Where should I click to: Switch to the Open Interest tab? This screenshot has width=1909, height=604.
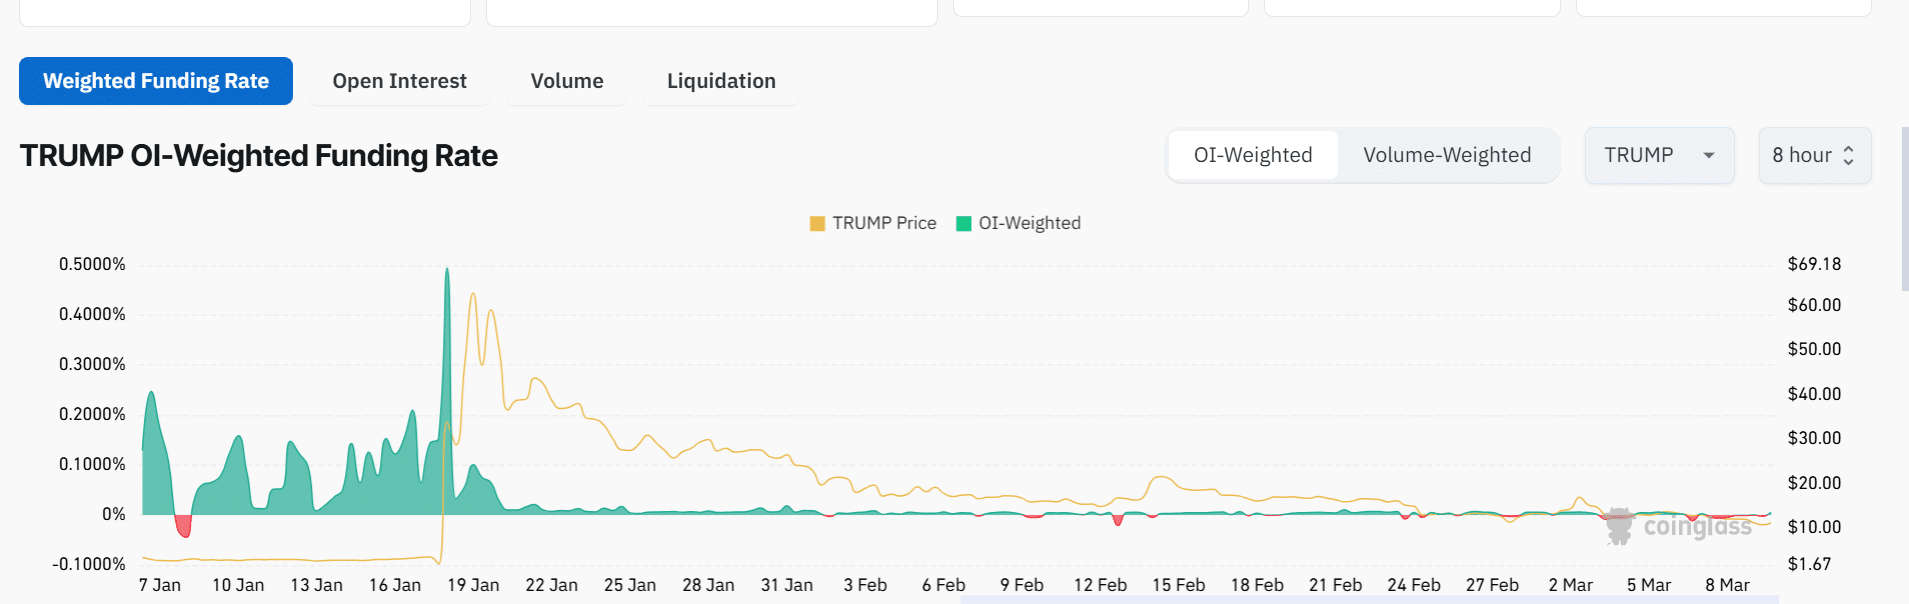coord(399,81)
